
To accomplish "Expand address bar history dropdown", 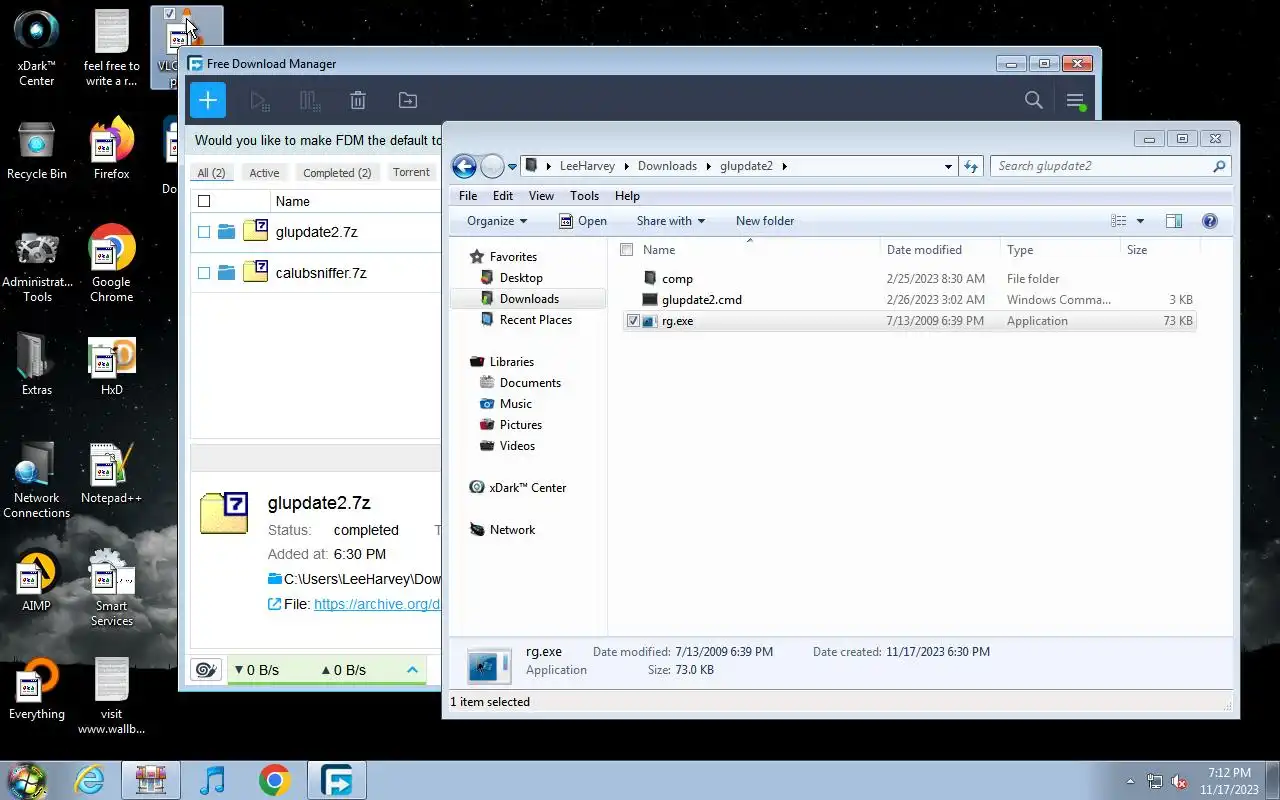I will coord(948,166).
